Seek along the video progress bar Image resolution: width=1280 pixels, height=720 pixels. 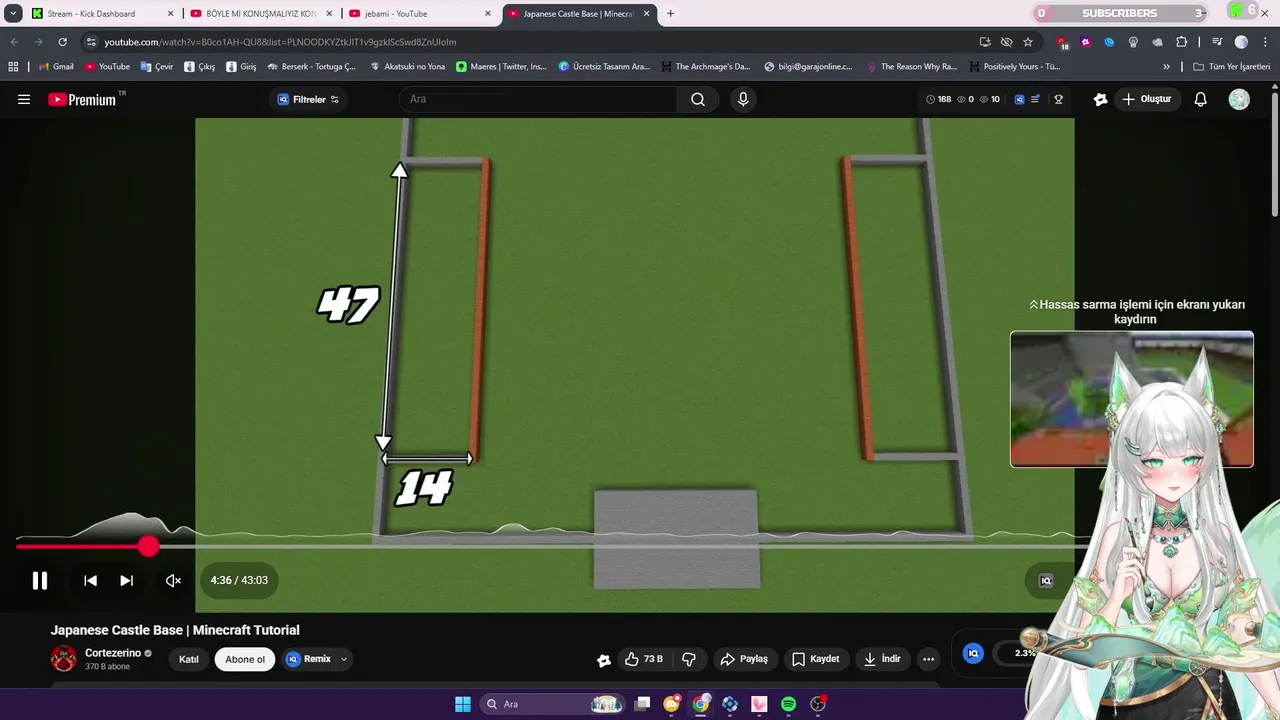[x=552, y=546]
